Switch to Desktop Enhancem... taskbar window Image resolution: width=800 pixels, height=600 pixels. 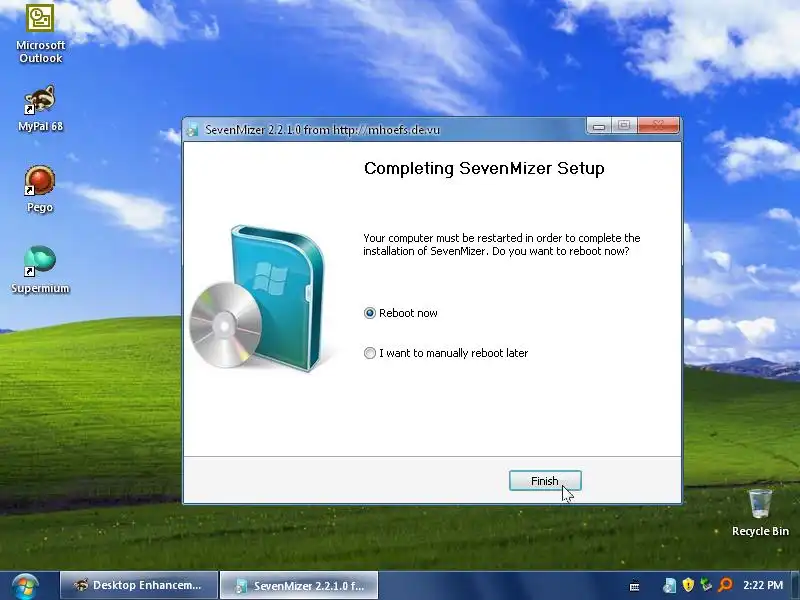(139, 585)
